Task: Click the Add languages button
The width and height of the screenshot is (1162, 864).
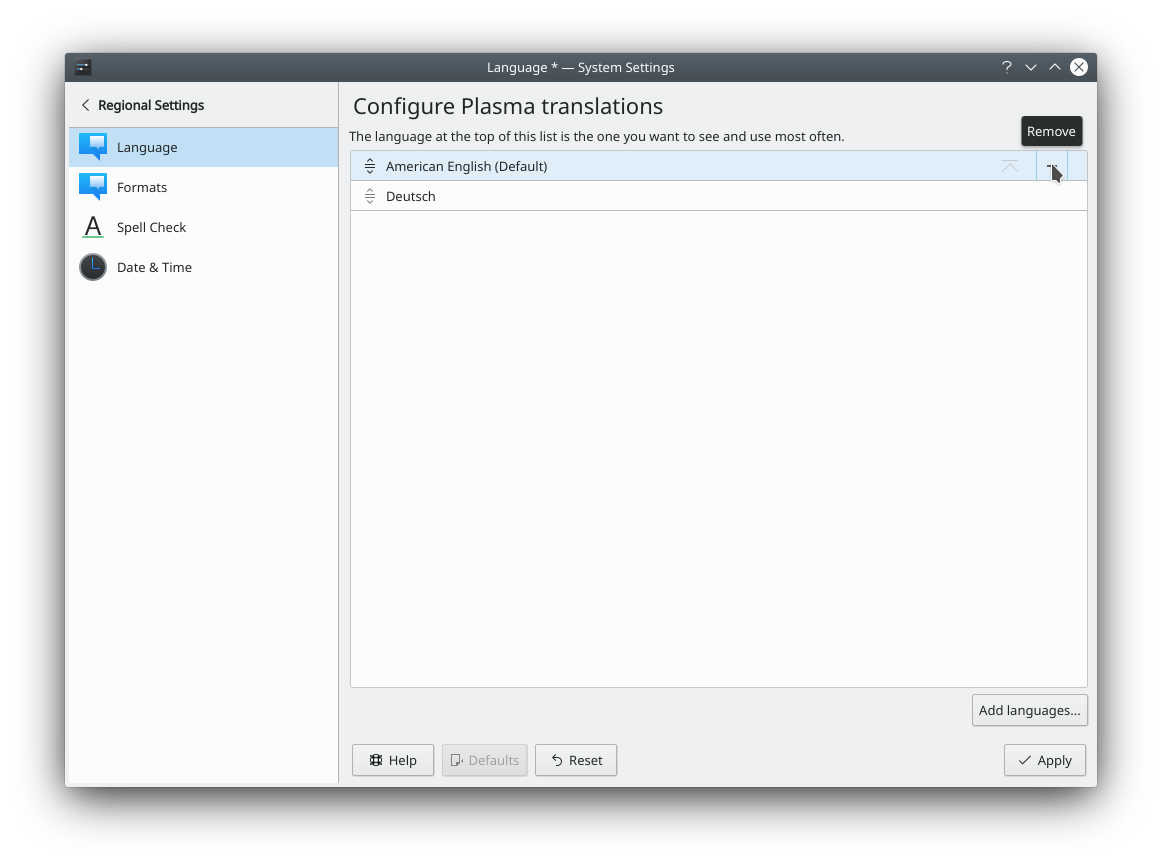Action: pyautogui.click(x=1029, y=710)
